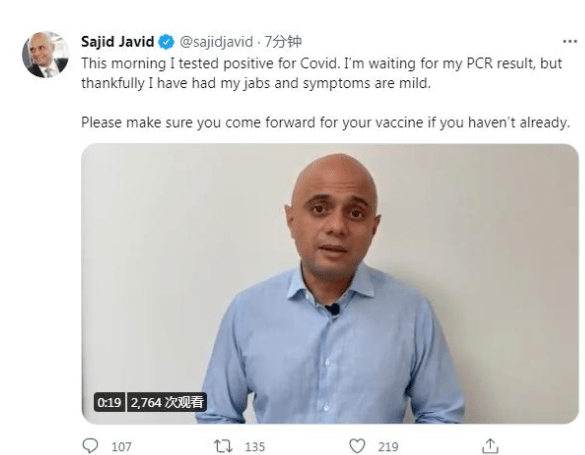Click the 0:19 video duration badge
Image resolution: width=585 pixels, height=455 pixels.
109,402
